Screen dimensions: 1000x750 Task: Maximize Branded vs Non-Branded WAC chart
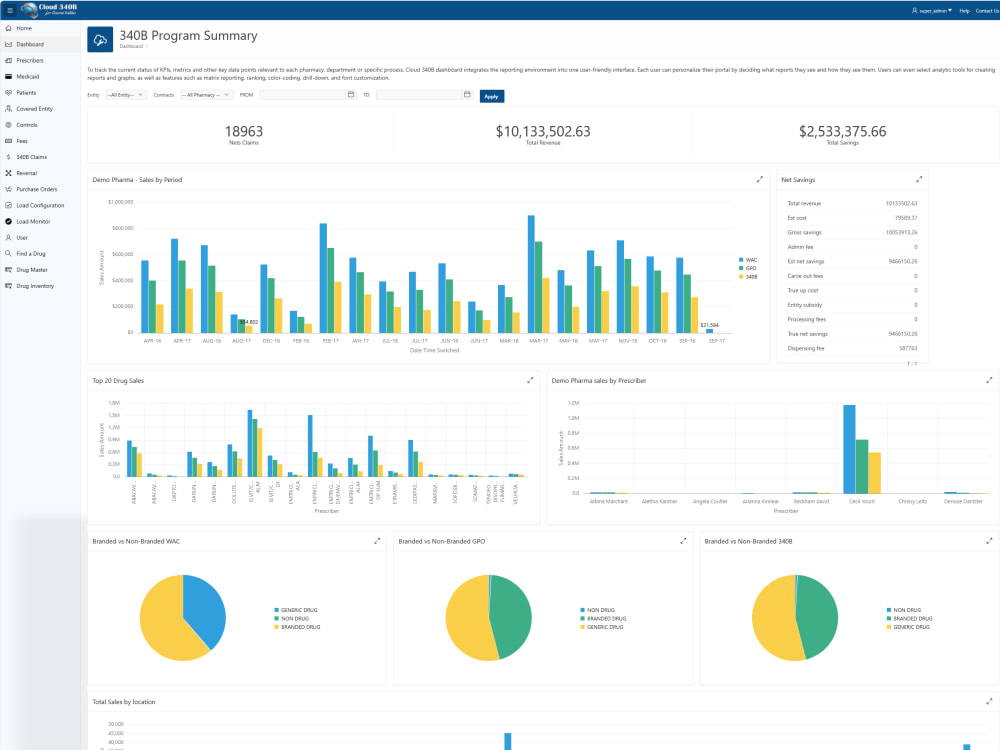point(377,541)
